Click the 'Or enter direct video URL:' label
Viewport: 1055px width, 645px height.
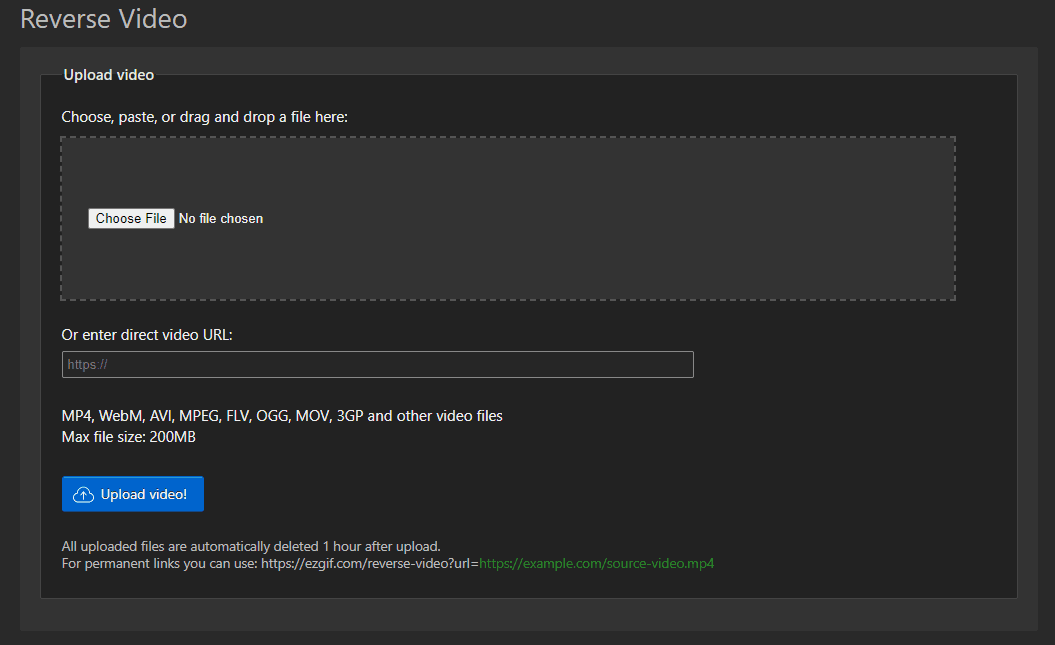tap(147, 335)
